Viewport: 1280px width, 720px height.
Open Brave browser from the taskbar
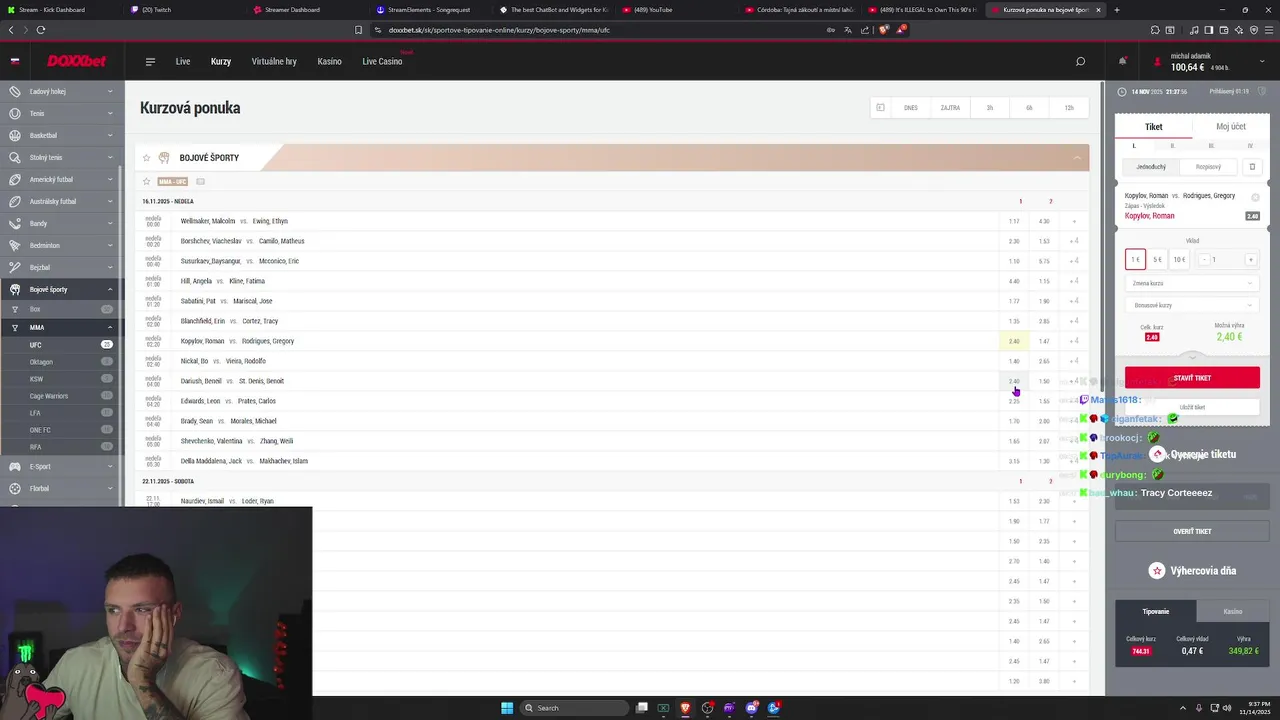point(685,708)
